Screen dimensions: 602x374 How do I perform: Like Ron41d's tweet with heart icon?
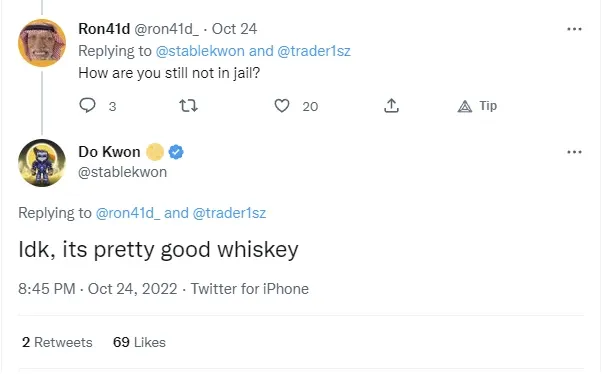(x=282, y=106)
